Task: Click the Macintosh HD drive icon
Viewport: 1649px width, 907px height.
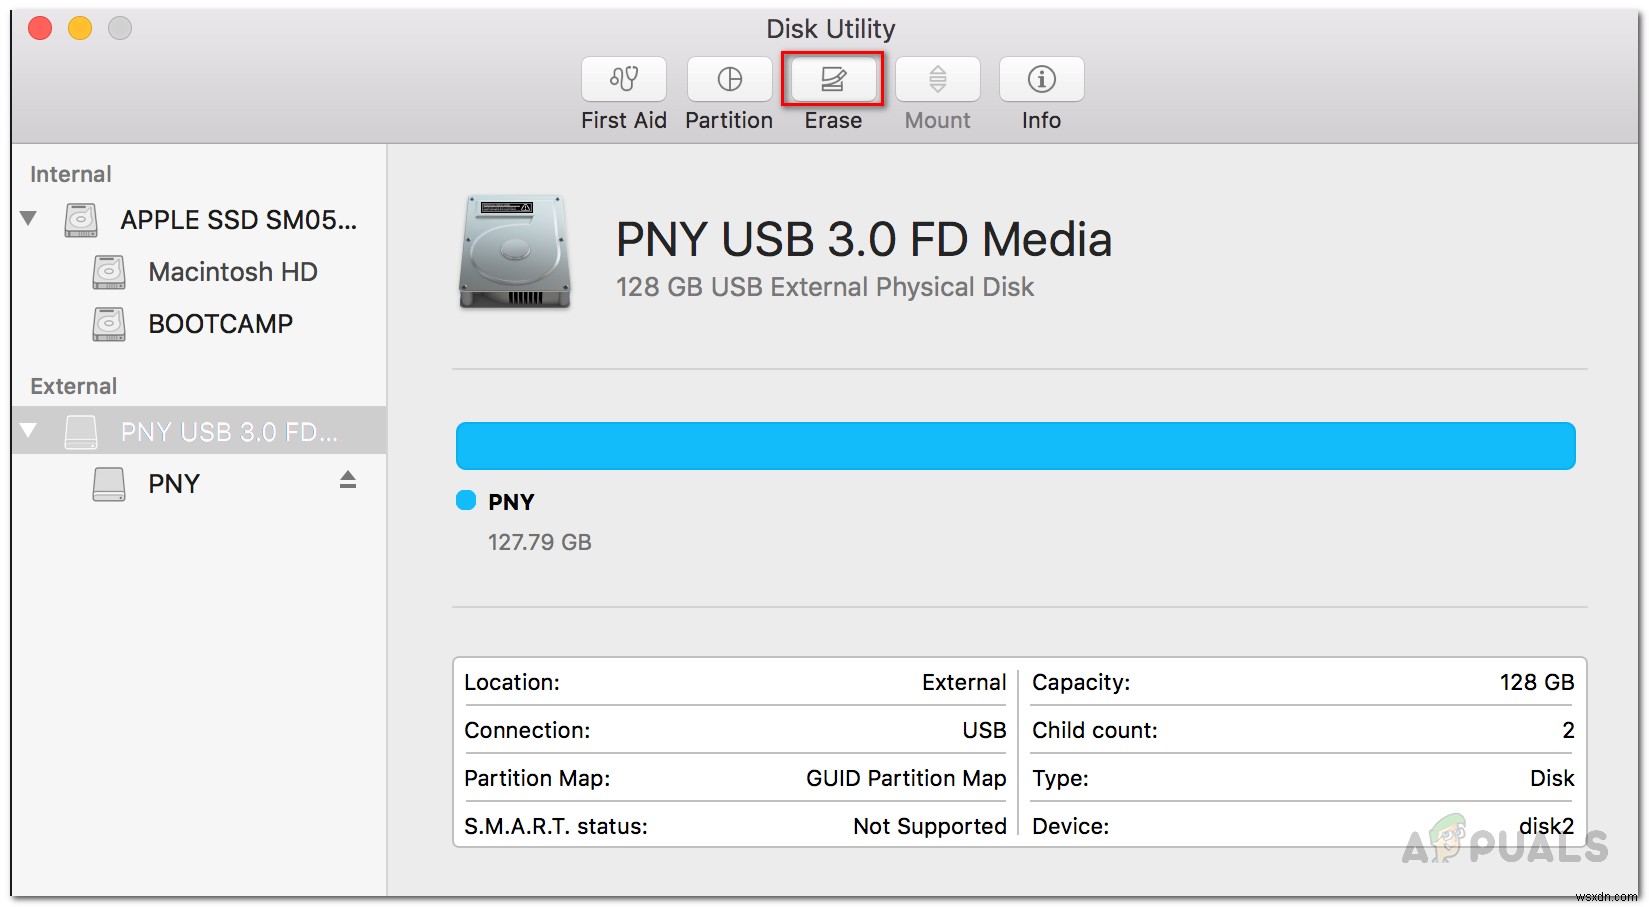Action: click(109, 272)
